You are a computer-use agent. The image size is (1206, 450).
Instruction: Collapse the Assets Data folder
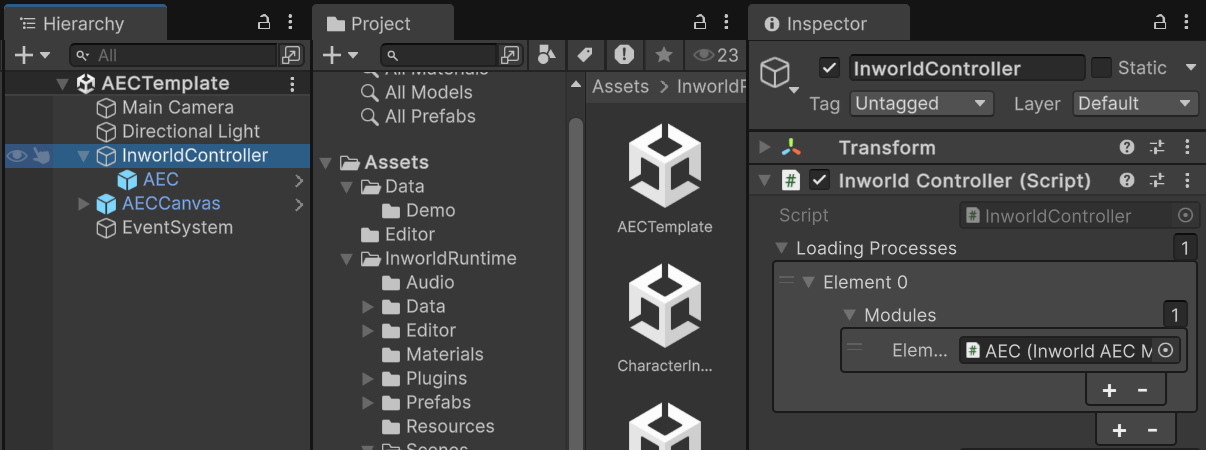pos(347,187)
